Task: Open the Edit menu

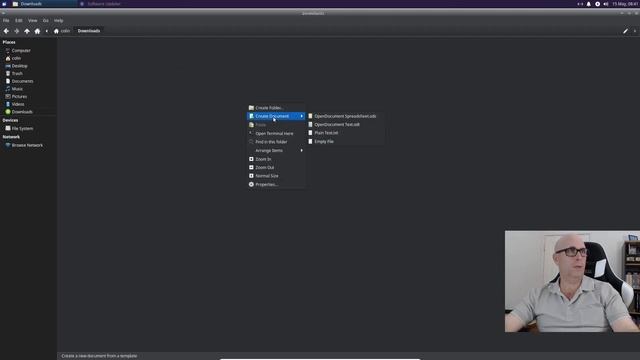Action: 19,20
